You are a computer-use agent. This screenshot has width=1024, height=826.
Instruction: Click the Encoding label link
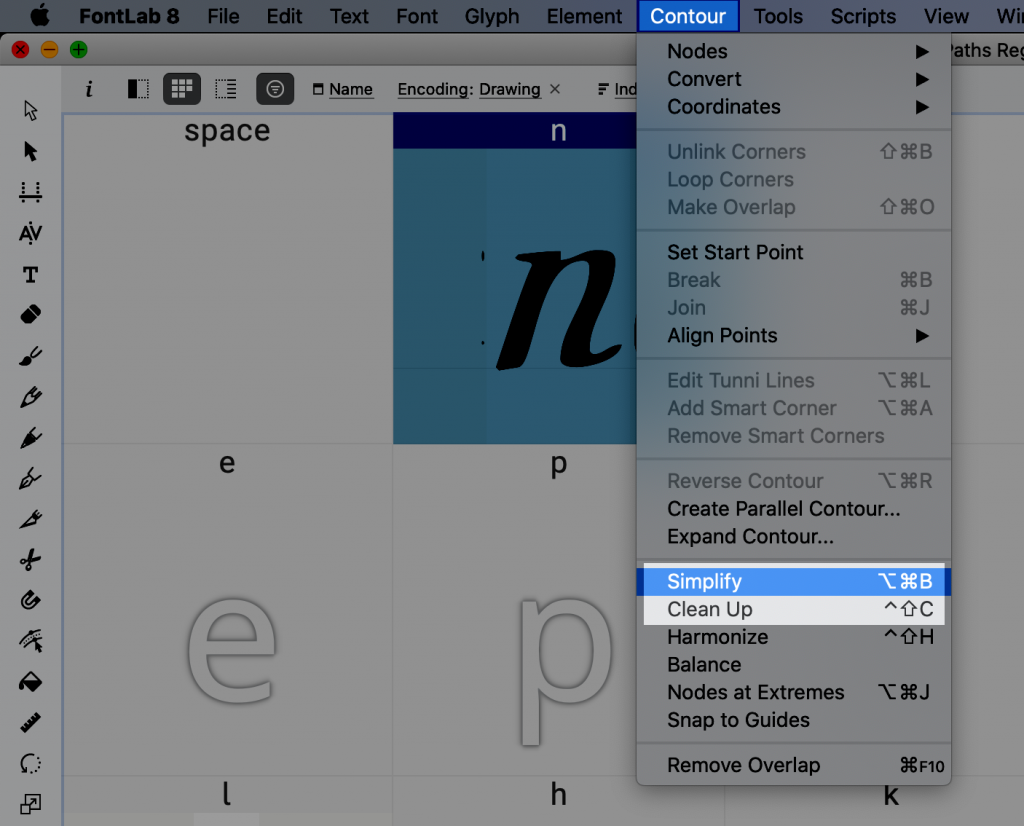[x=436, y=89]
